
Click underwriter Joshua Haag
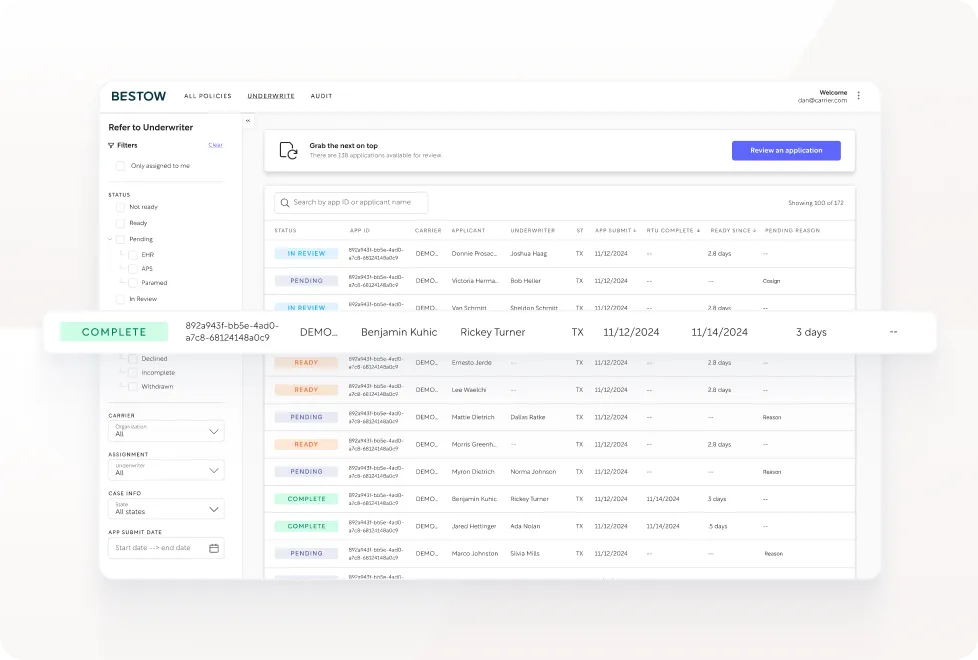point(528,254)
